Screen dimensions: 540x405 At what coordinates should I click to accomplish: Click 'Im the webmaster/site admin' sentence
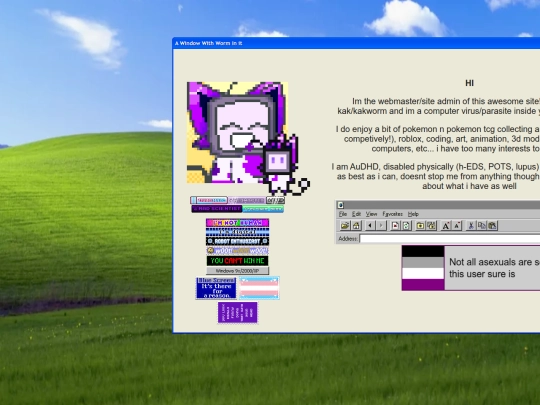coord(446,101)
